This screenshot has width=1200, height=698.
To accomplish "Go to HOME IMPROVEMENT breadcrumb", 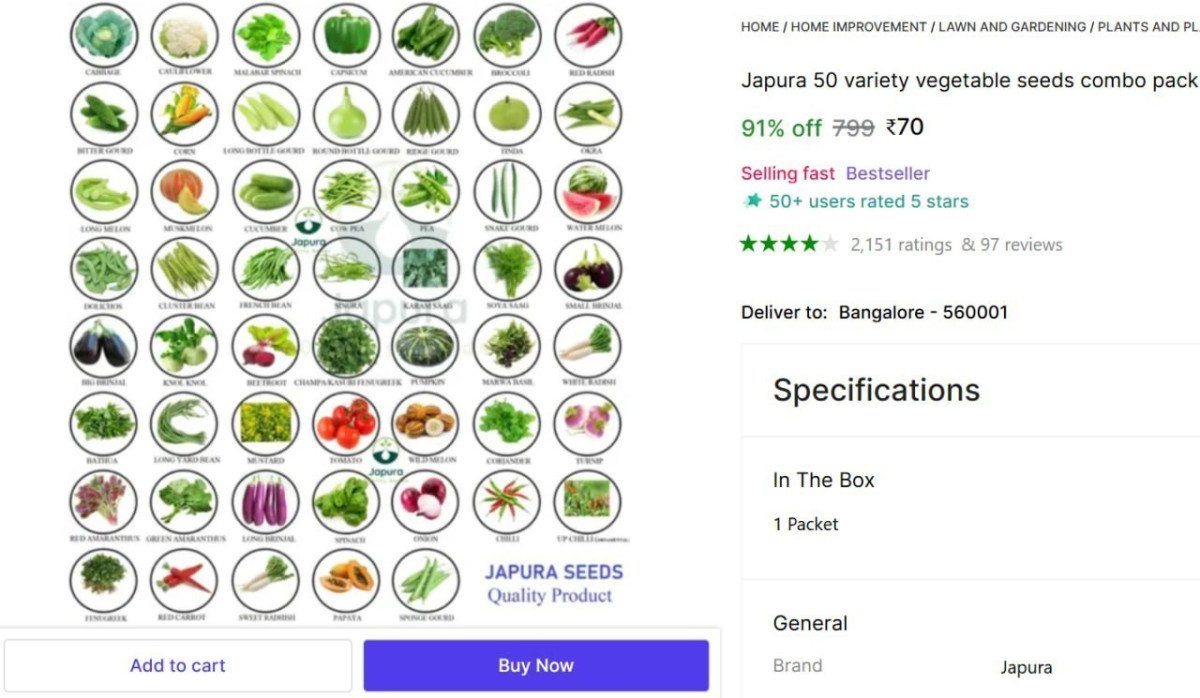I will pos(858,27).
